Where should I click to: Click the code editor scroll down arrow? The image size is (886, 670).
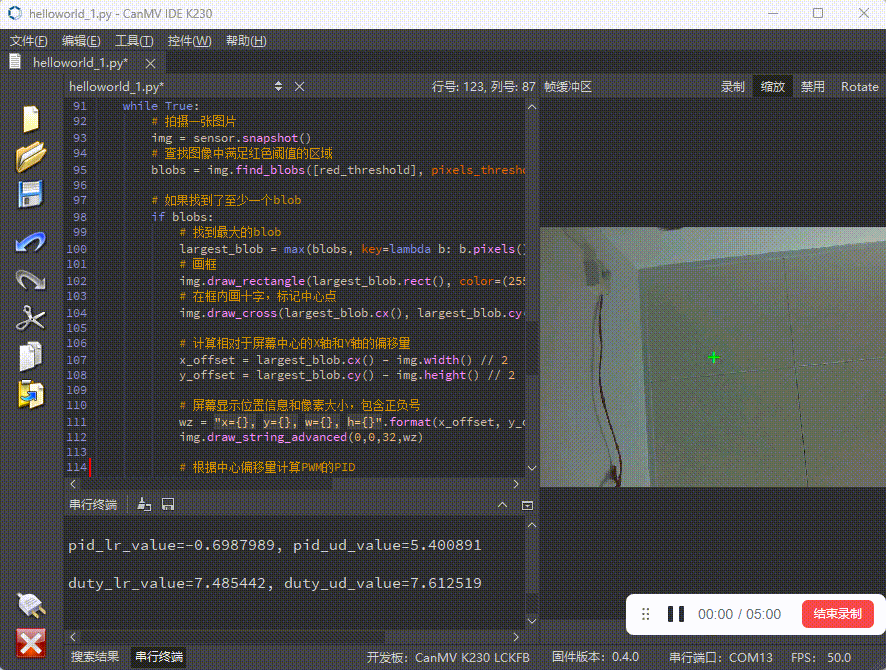532,468
